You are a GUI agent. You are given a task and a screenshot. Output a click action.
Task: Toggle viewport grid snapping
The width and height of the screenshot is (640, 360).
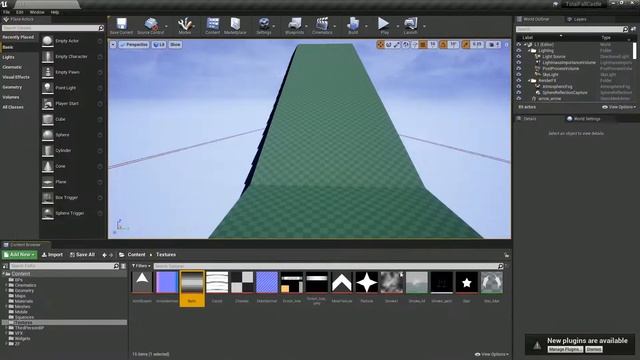(x=423, y=44)
